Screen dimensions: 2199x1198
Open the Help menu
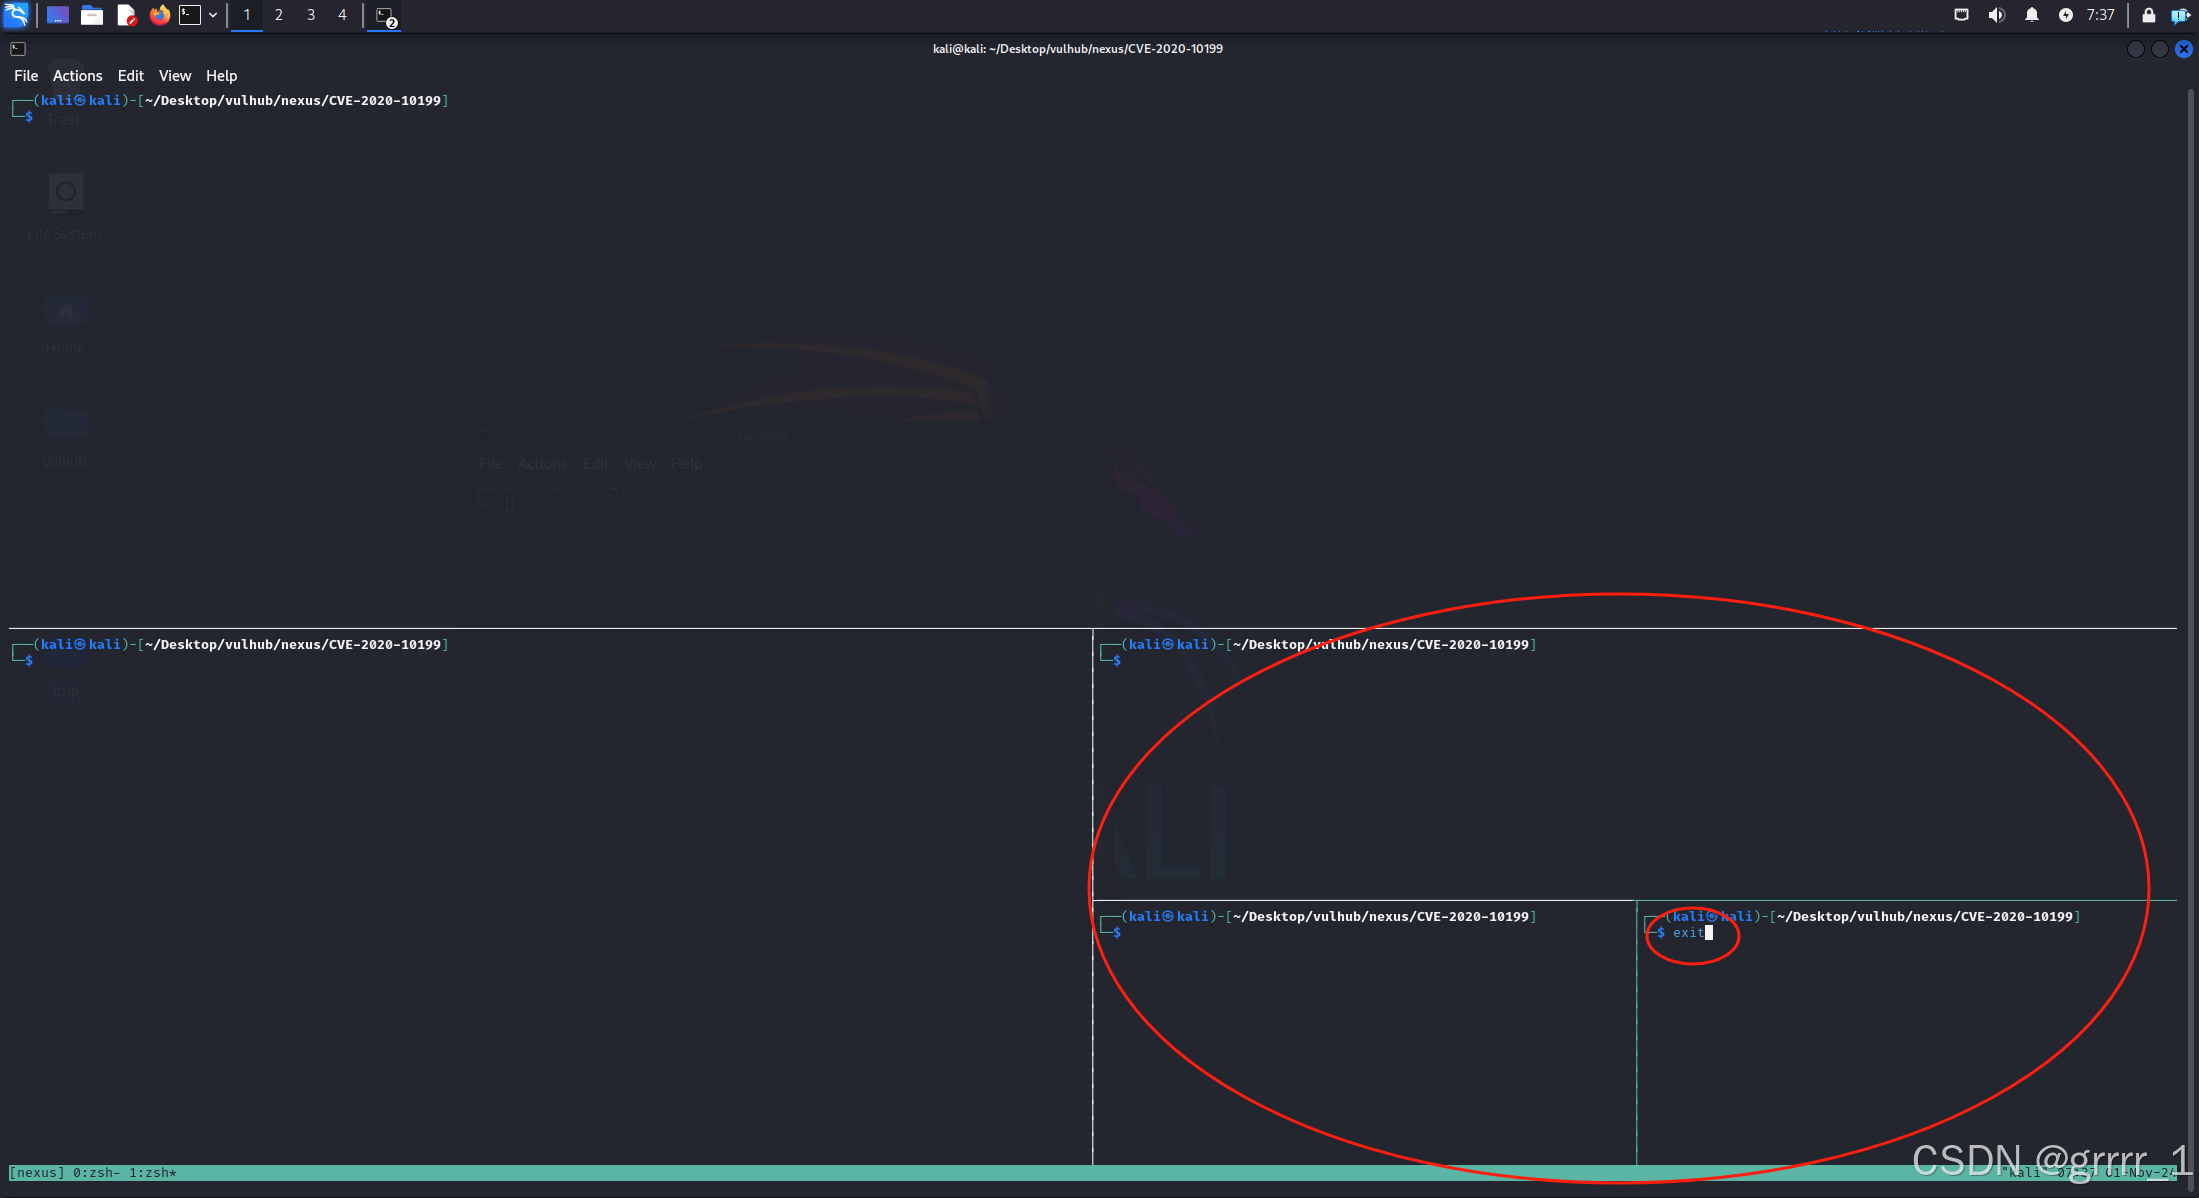pos(221,76)
